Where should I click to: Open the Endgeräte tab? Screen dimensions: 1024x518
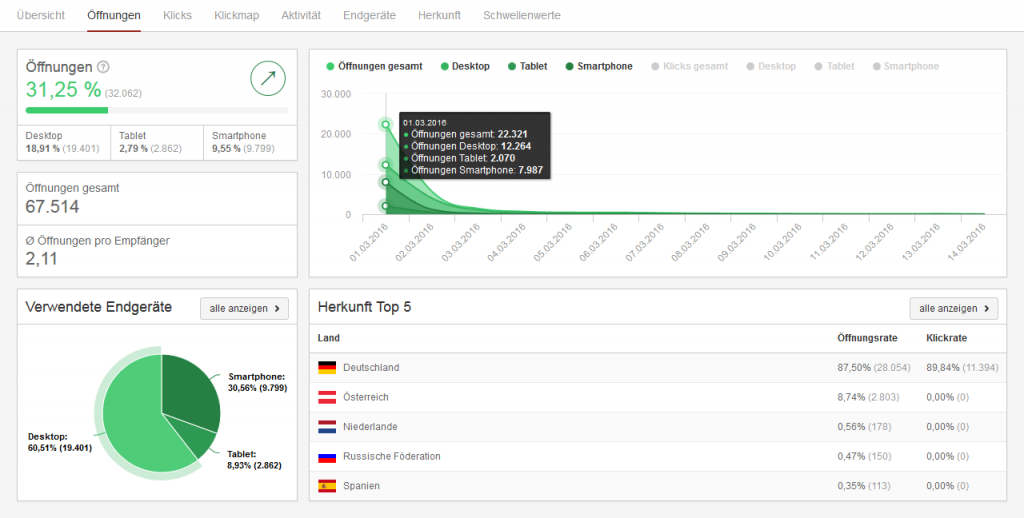point(370,15)
